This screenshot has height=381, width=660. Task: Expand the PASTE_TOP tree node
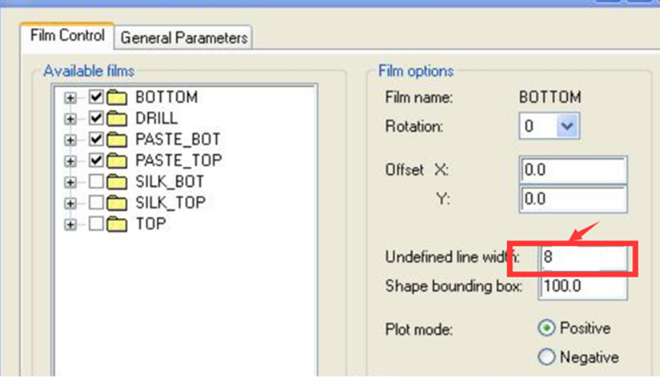coord(70,161)
